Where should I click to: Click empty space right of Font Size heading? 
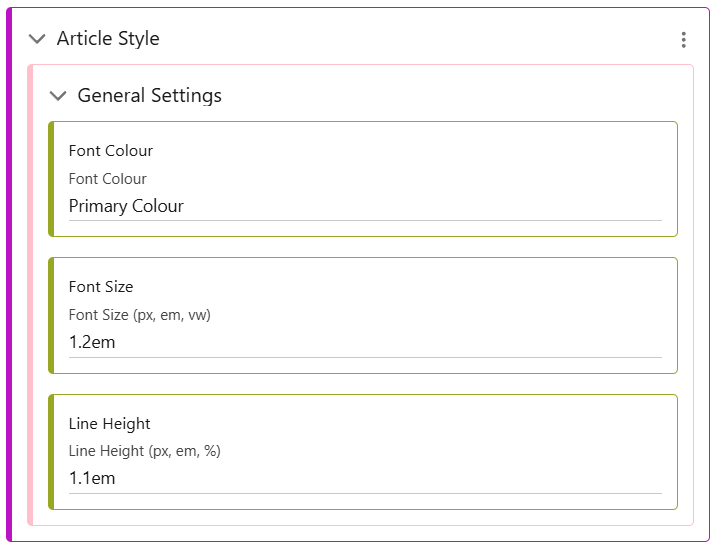click(x=400, y=287)
